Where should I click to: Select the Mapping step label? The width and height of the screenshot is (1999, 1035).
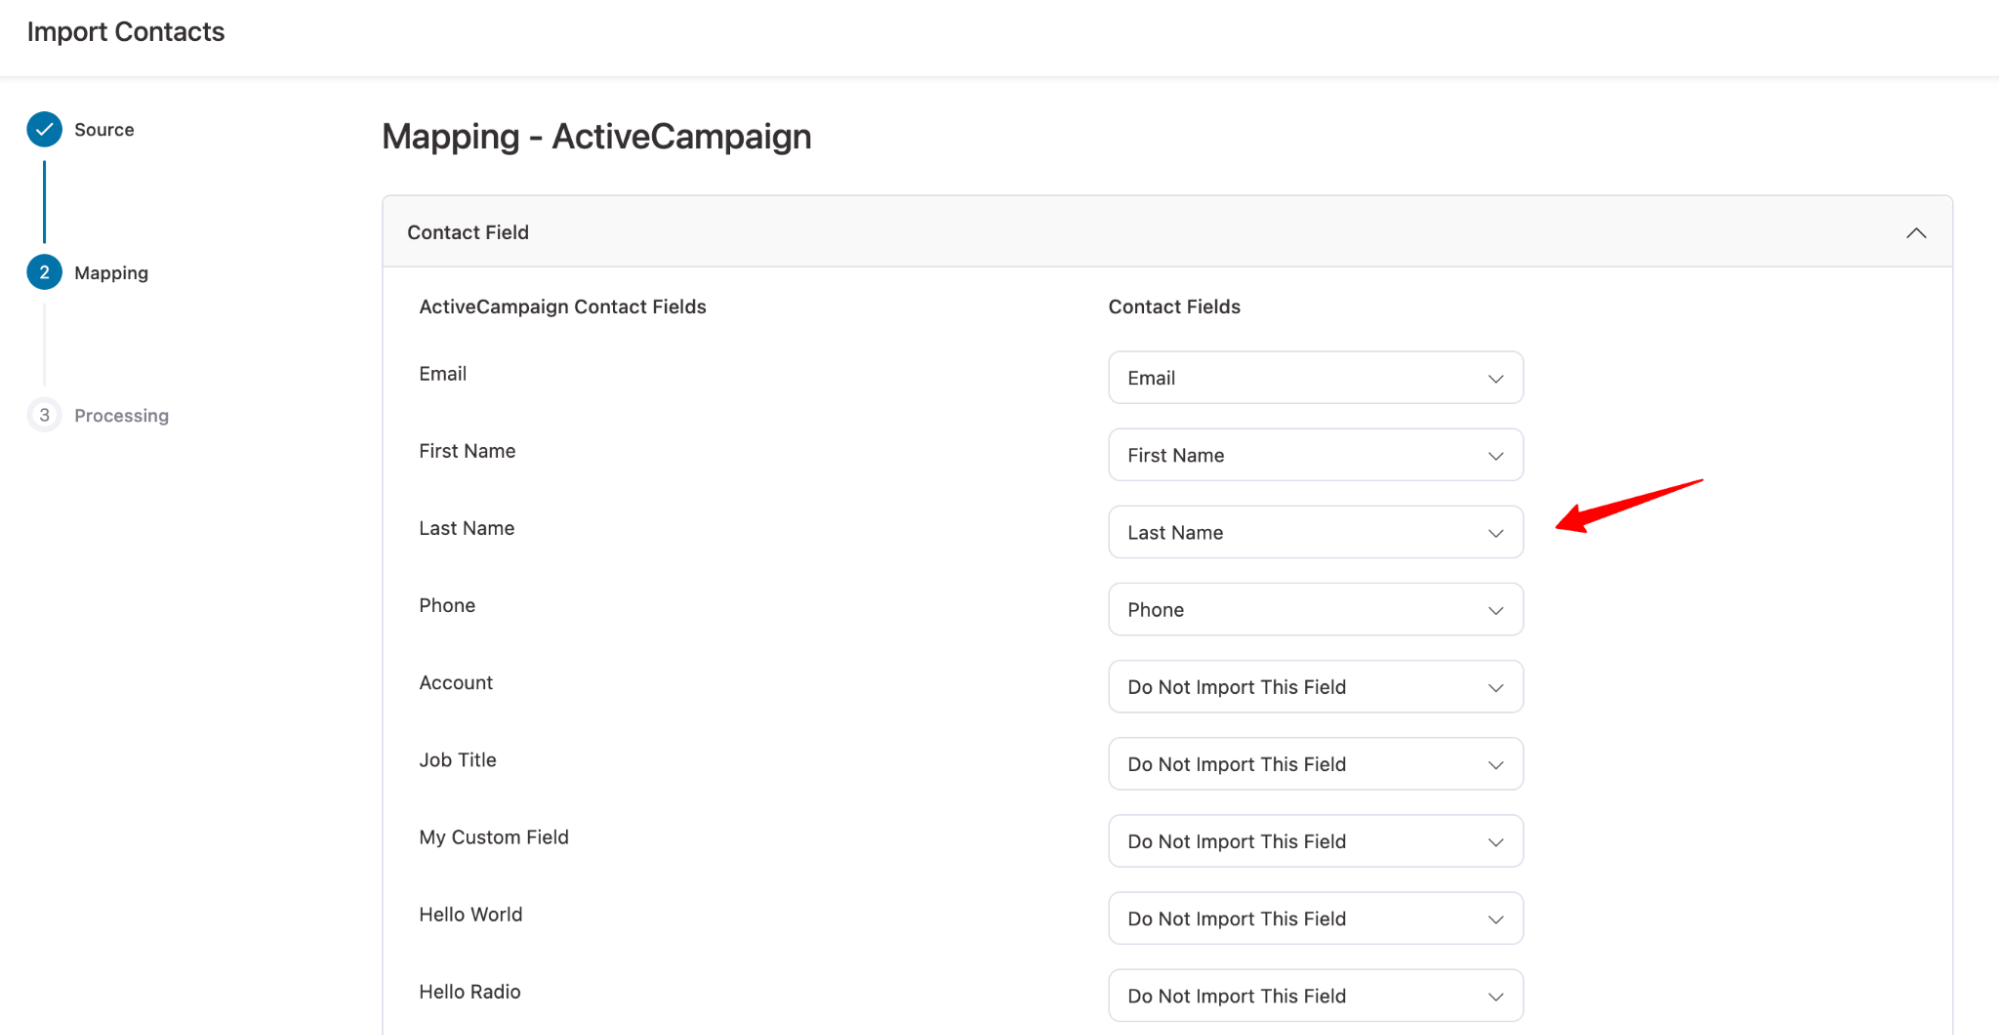point(111,273)
